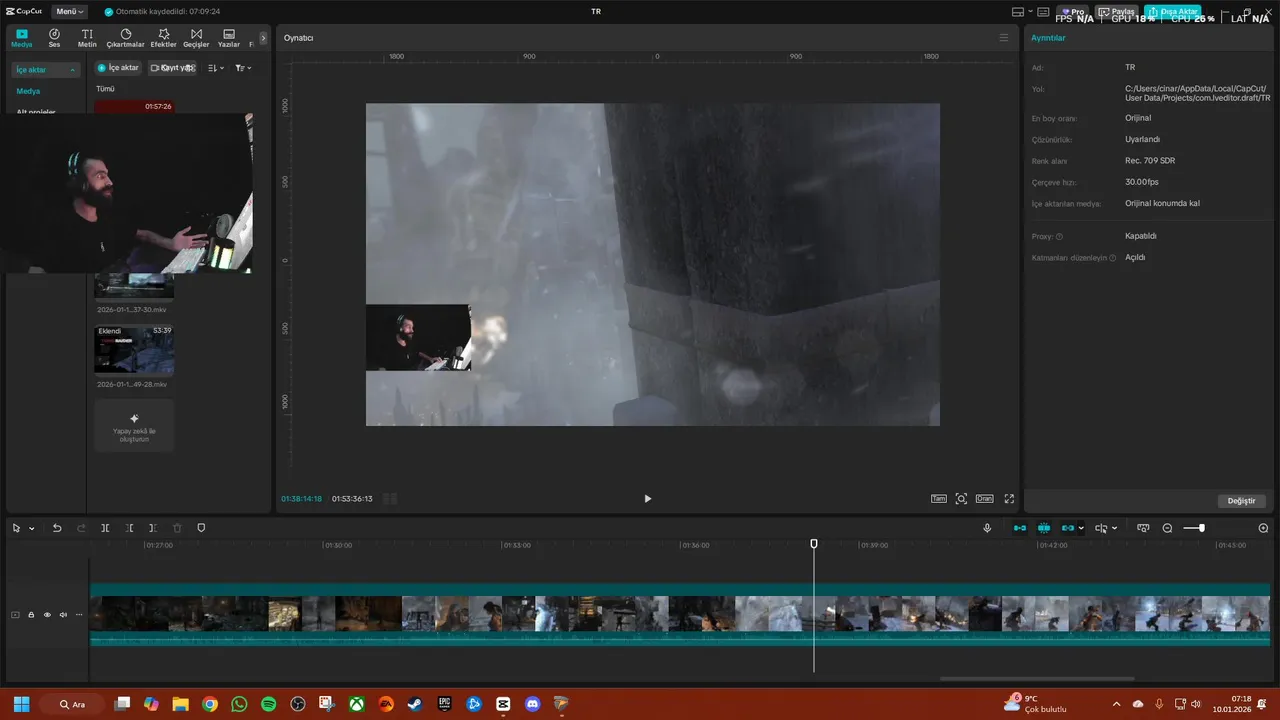Open the Windows Start menu
The height and width of the screenshot is (720, 1280).
click(x=22, y=704)
